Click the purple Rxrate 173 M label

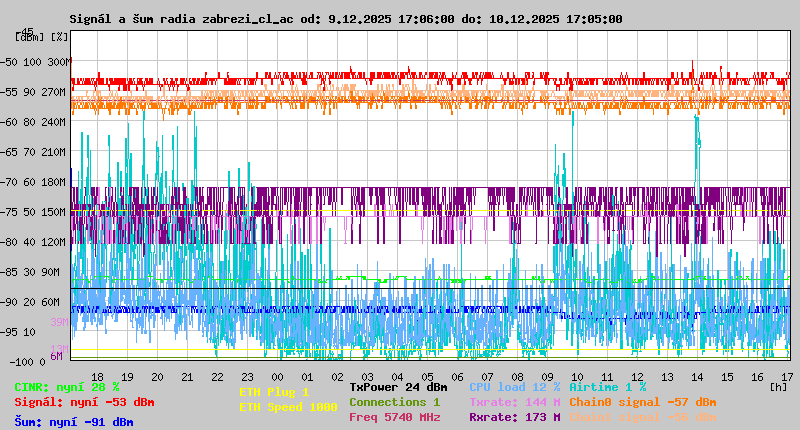point(514,417)
